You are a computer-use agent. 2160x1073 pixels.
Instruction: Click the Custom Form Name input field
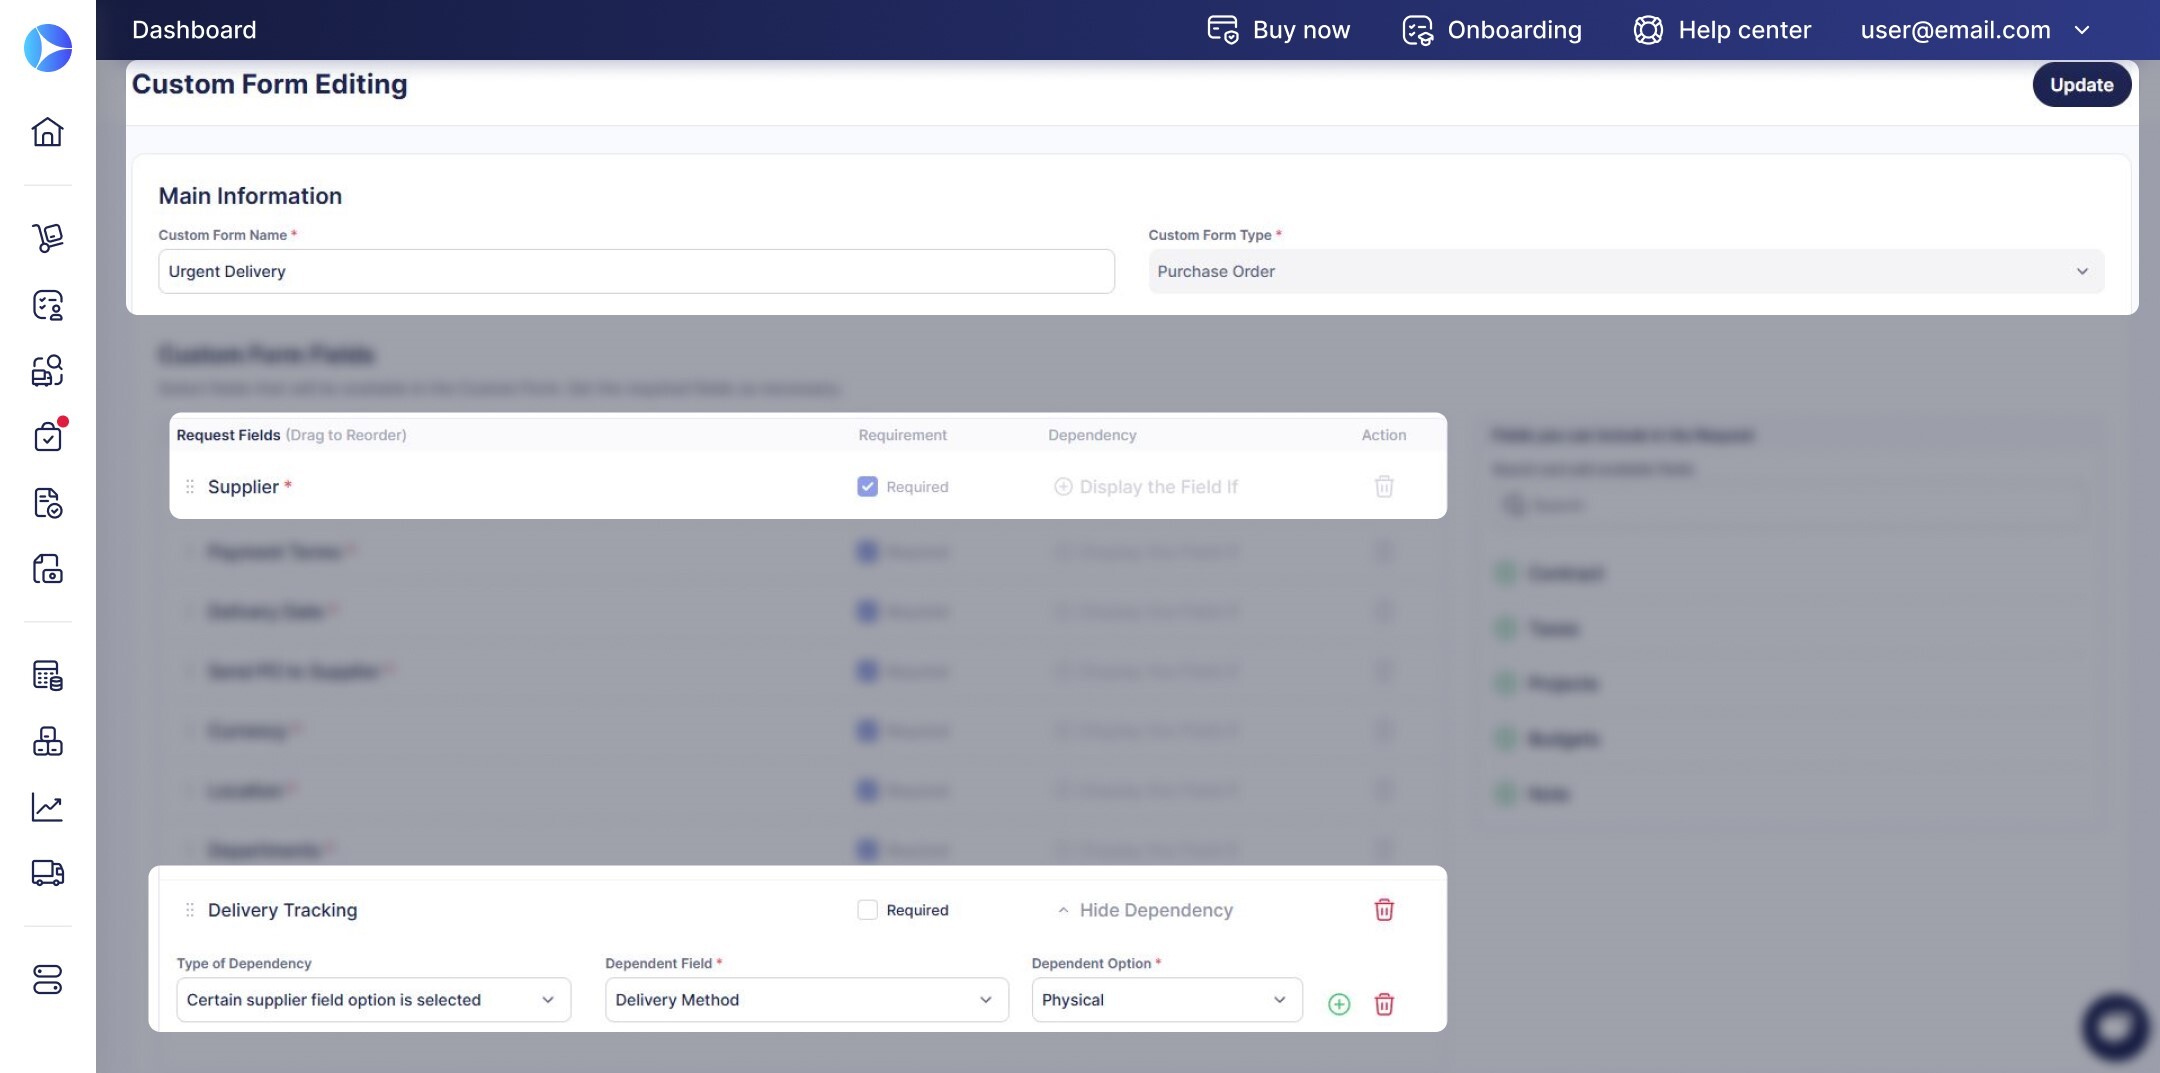tap(636, 272)
